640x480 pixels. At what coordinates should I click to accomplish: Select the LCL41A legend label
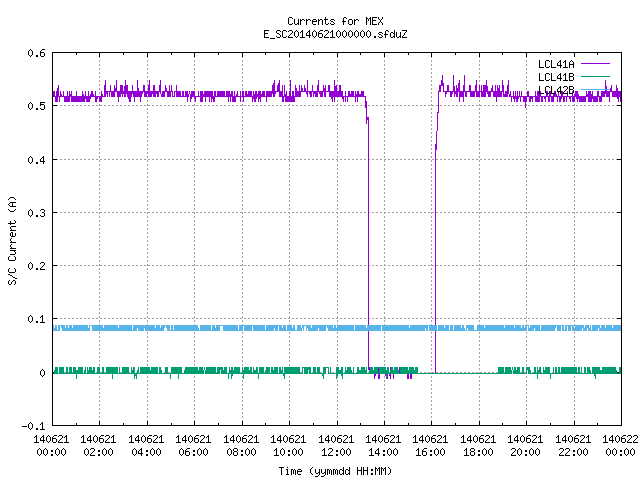tap(556, 64)
